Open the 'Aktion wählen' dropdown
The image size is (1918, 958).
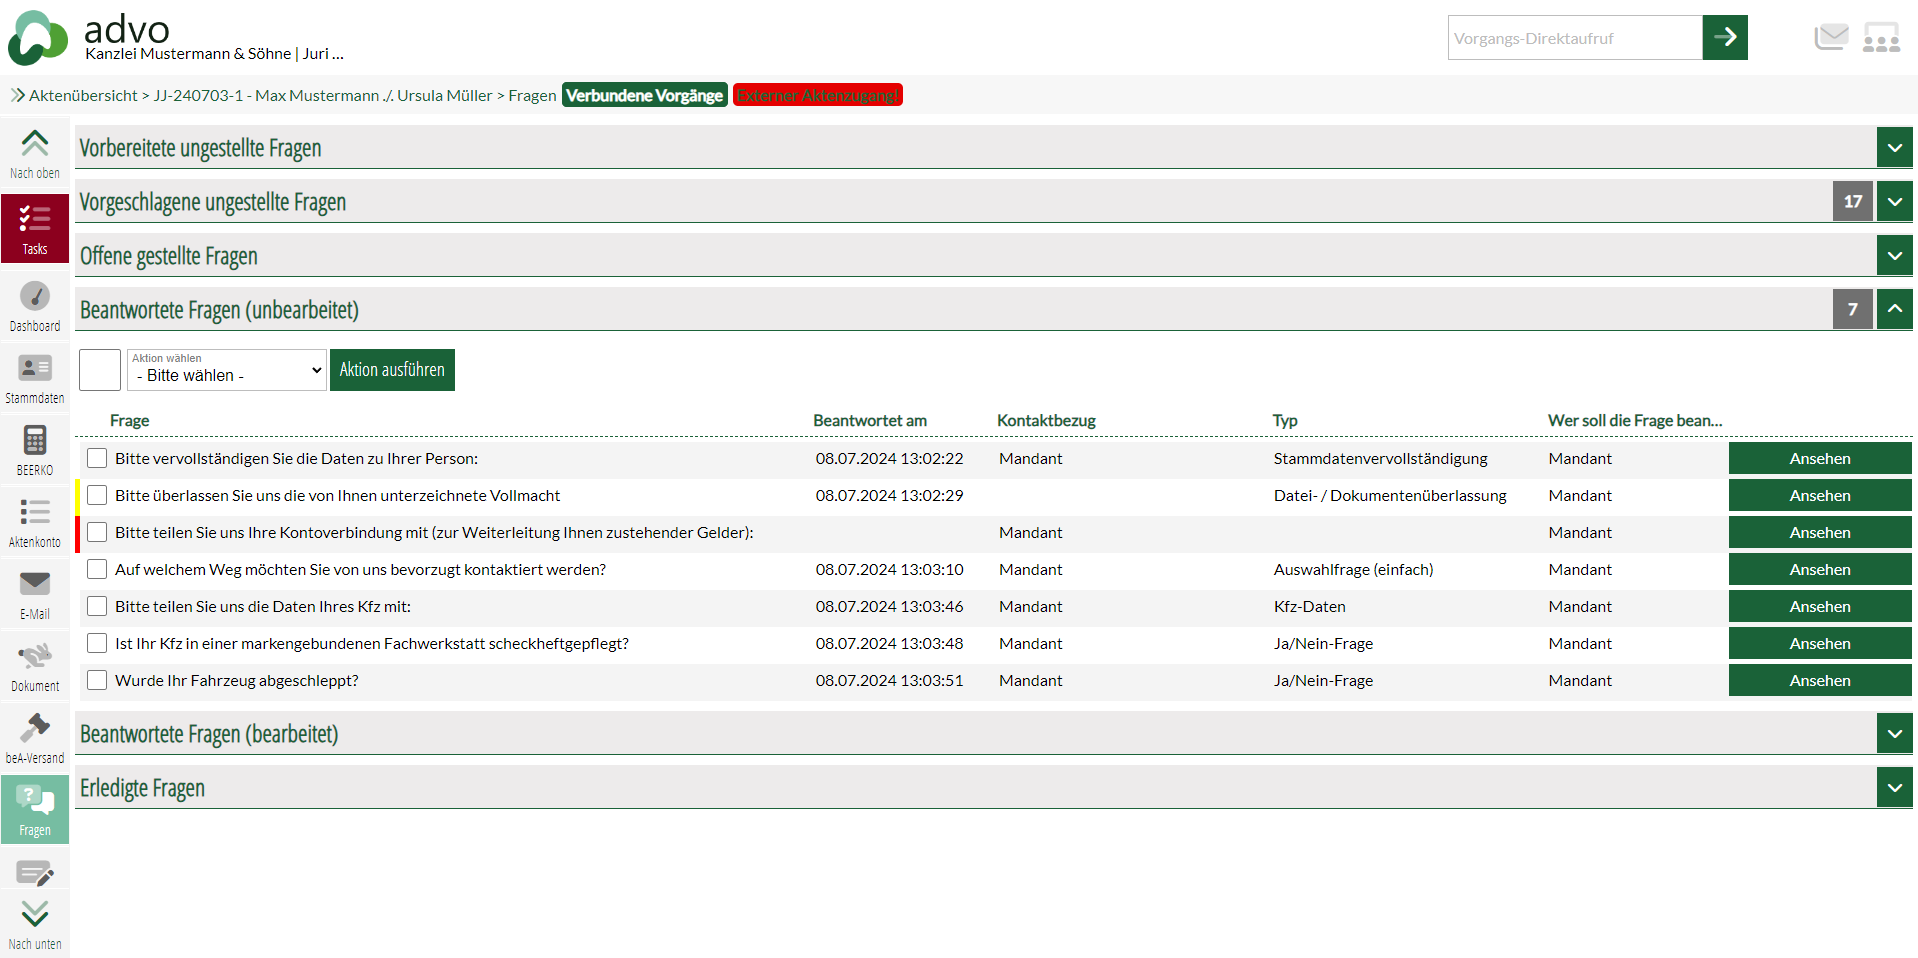click(x=227, y=371)
